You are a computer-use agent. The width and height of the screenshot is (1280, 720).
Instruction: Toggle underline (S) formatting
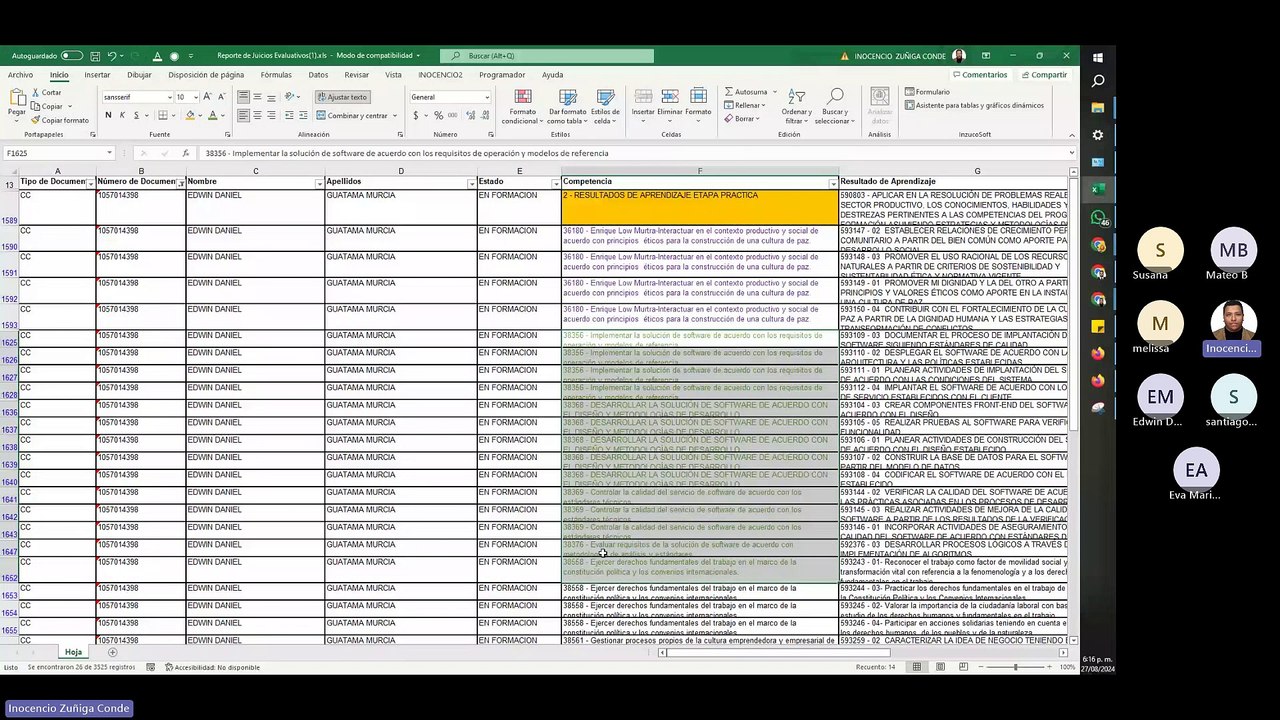135,115
